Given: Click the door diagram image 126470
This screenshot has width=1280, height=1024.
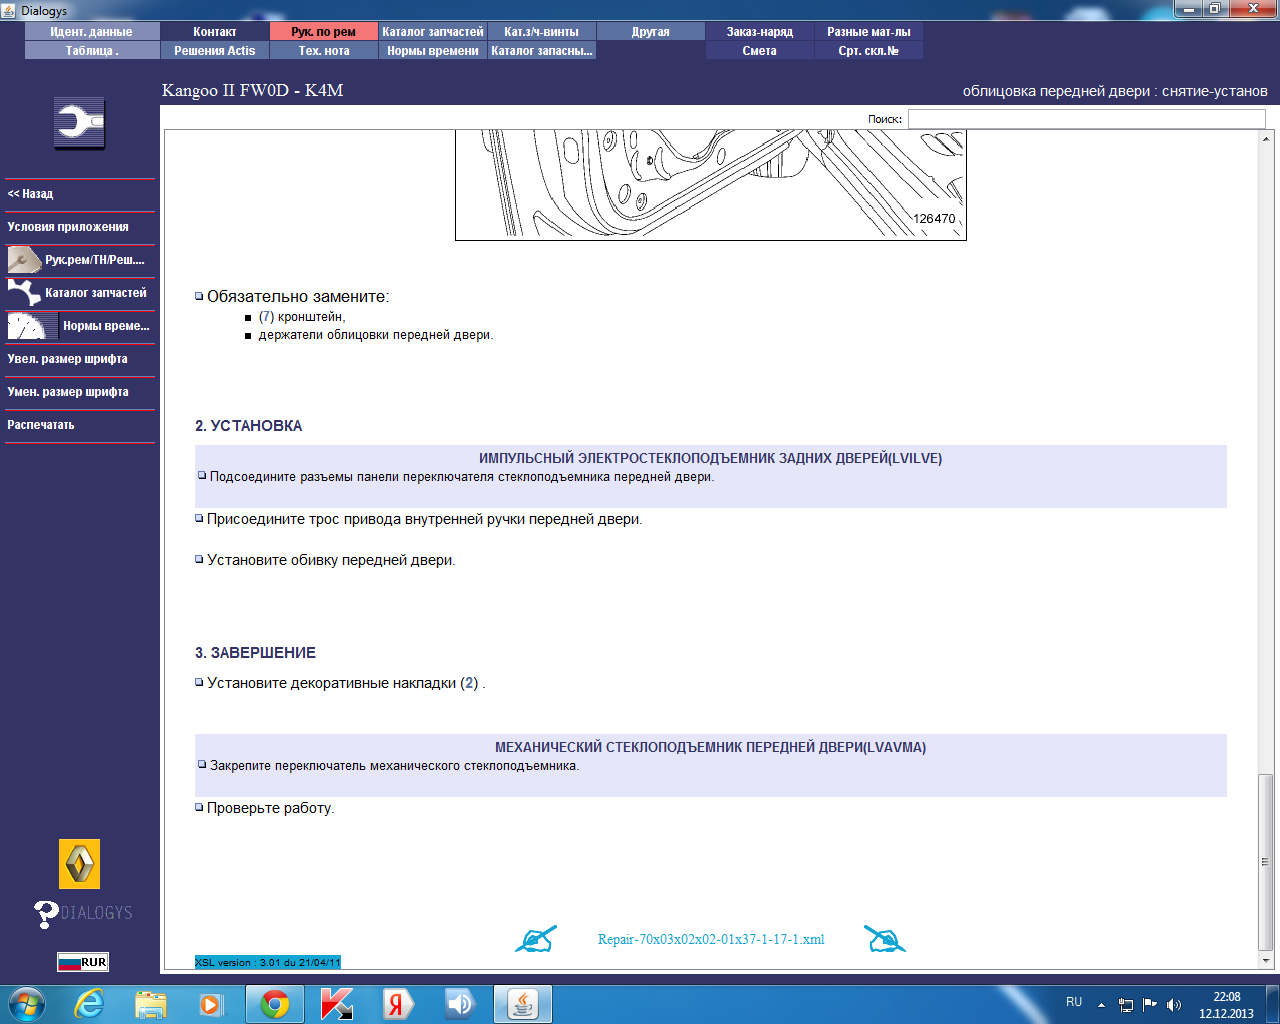Looking at the screenshot, I should click(711, 185).
